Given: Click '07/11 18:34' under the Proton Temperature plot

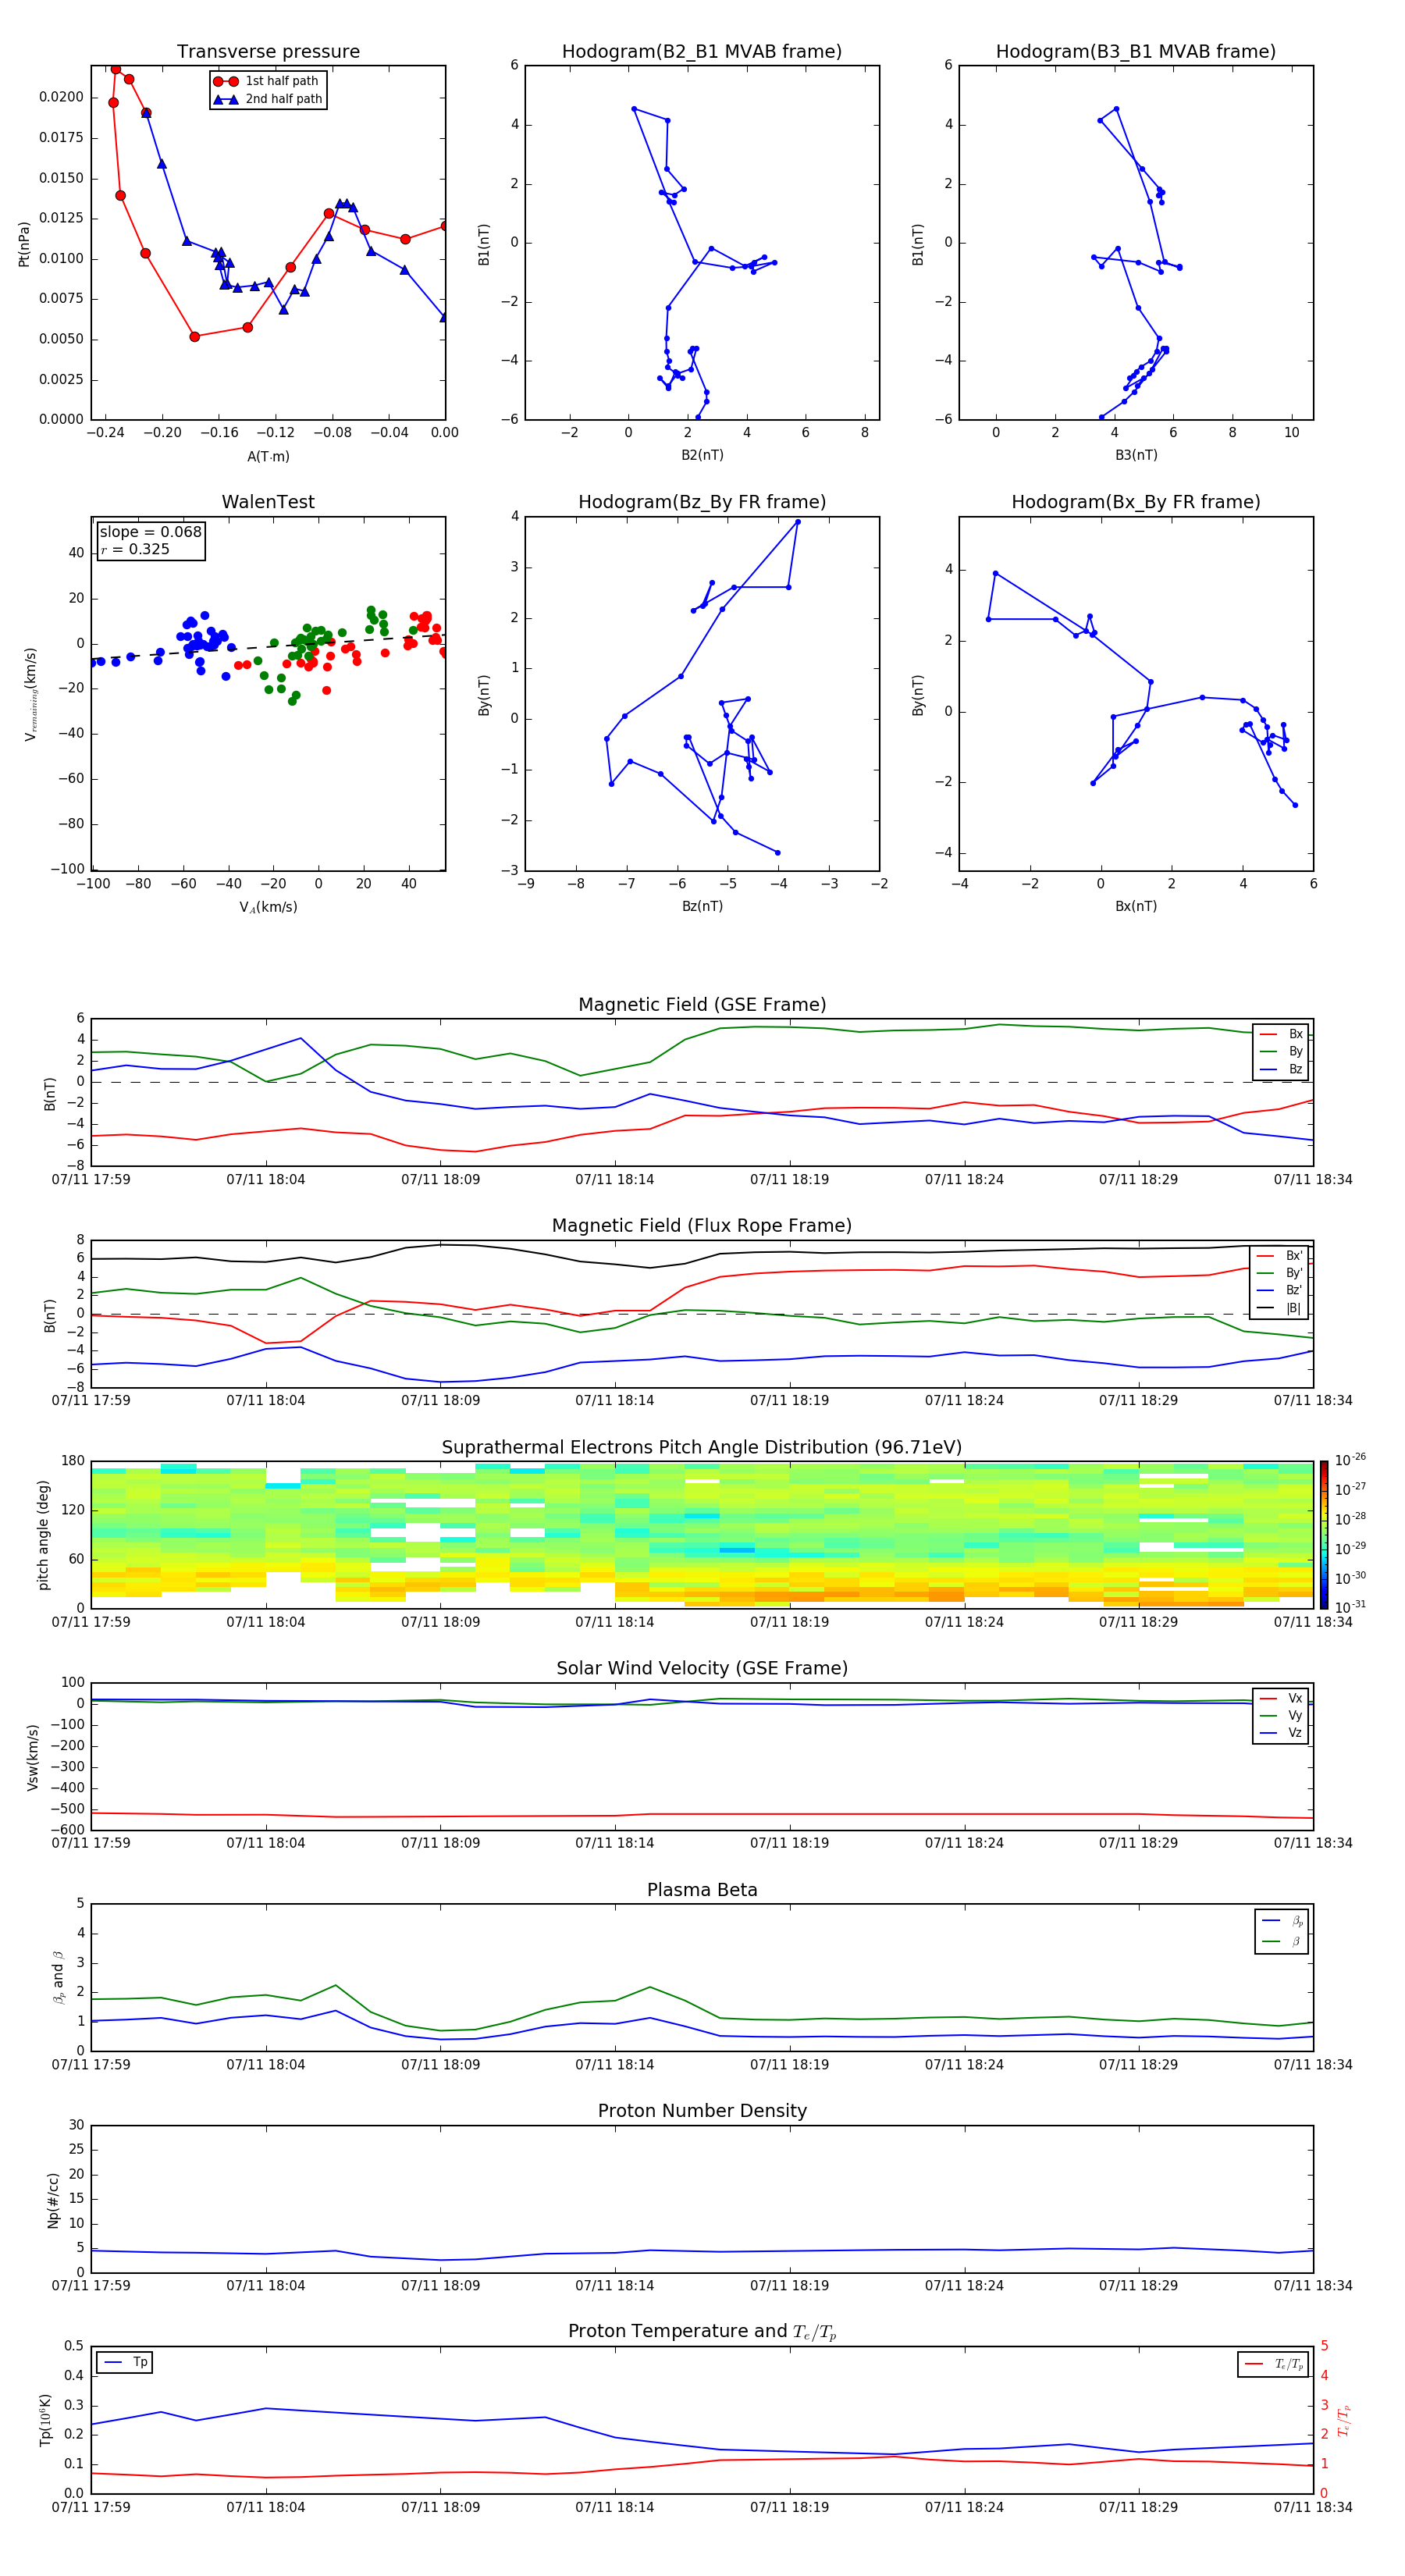Looking at the screenshot, I should (x=1312, y=2507).
